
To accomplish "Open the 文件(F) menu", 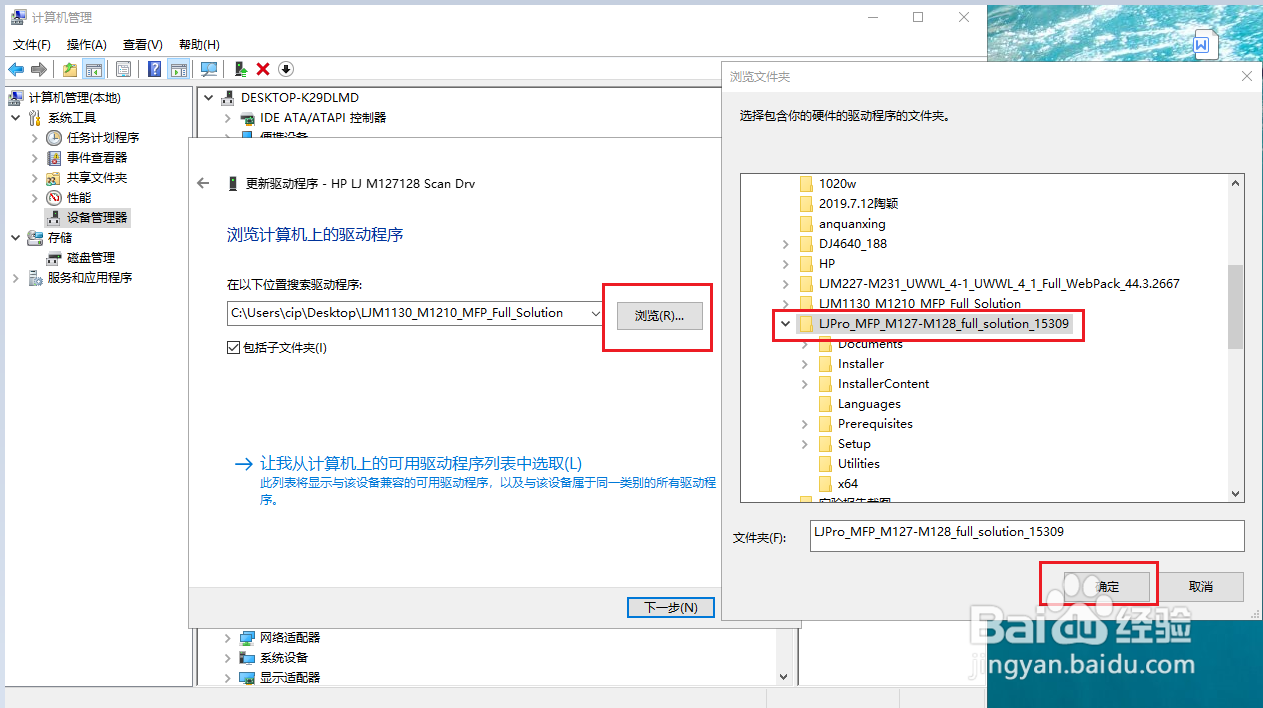I will click(32, 45).
